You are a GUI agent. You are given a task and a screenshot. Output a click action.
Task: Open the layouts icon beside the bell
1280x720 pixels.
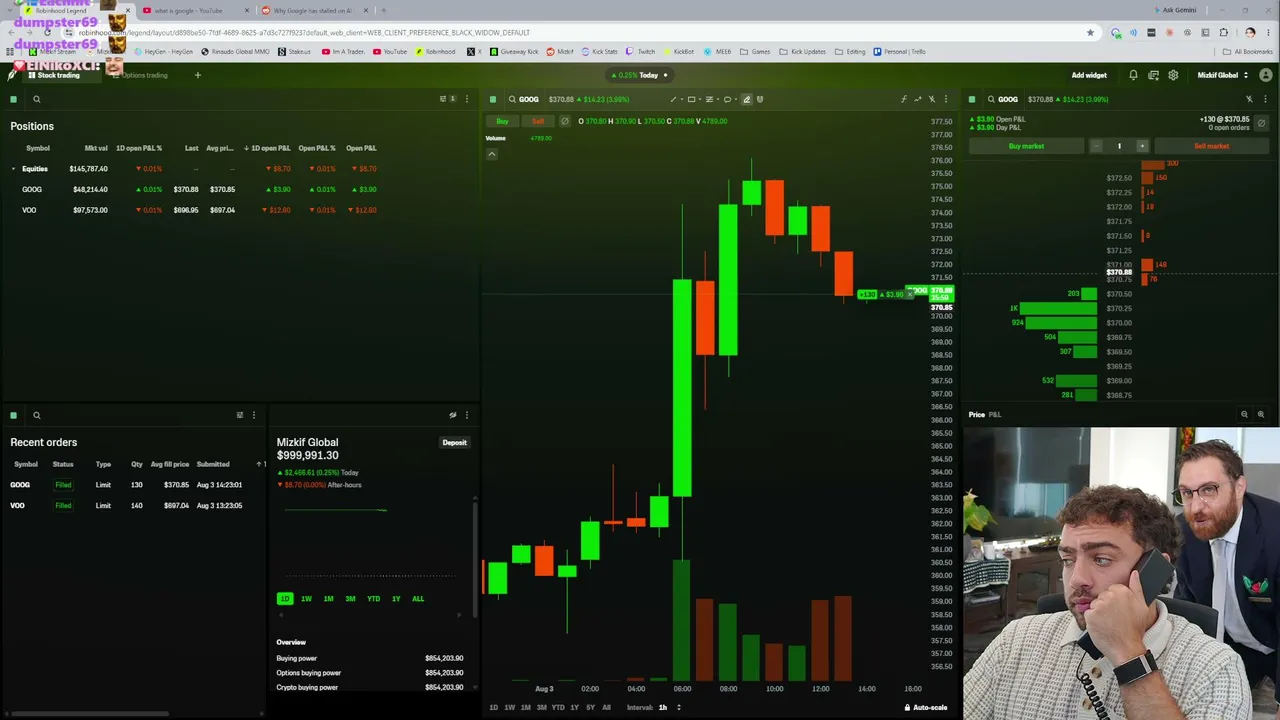(1153, 75)
